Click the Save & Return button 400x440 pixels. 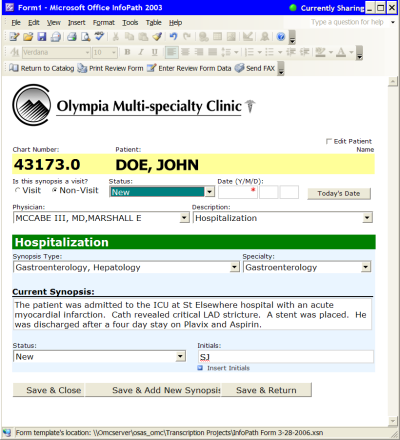(266, 390)
